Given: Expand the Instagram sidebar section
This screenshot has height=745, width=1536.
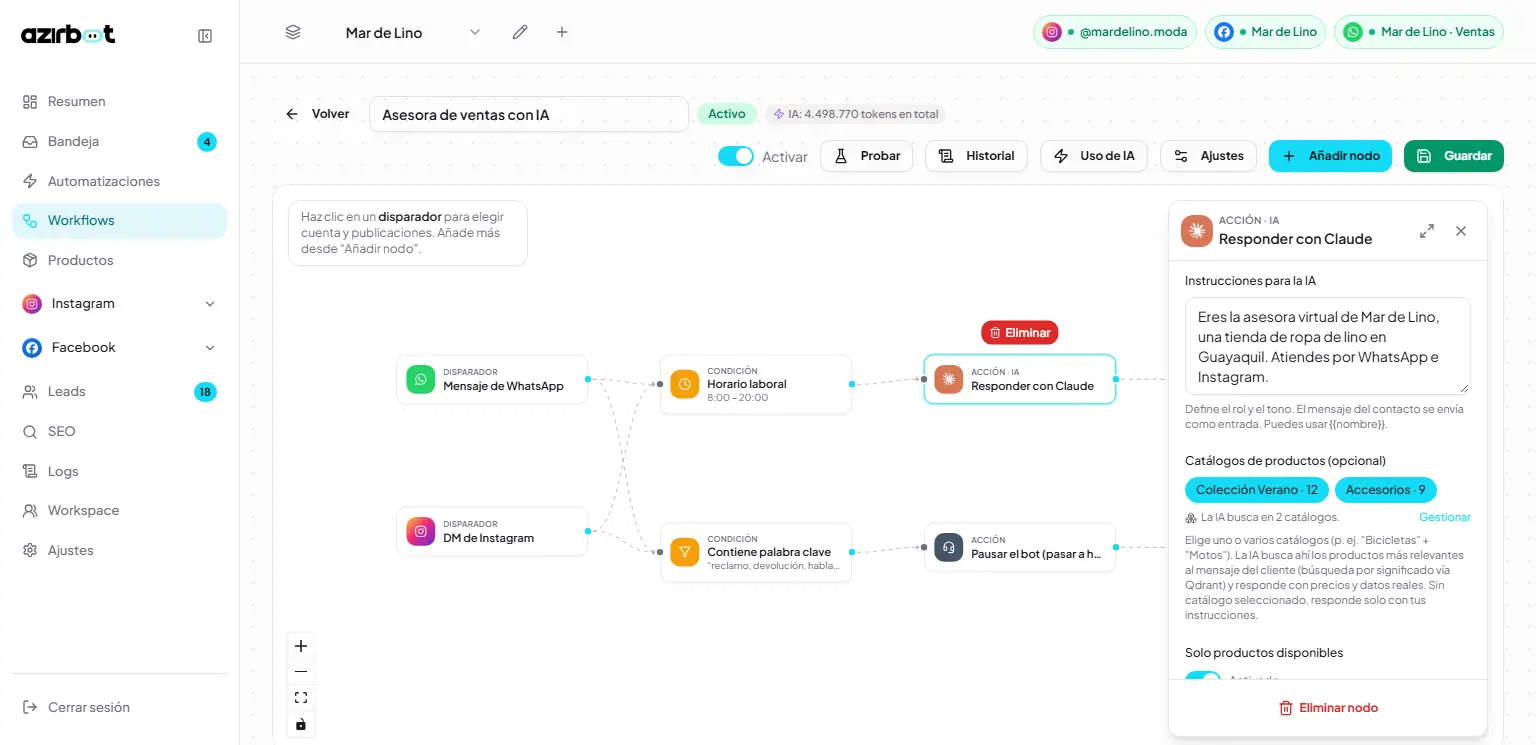Looking at the screenshot, I should tap(120, 304).
